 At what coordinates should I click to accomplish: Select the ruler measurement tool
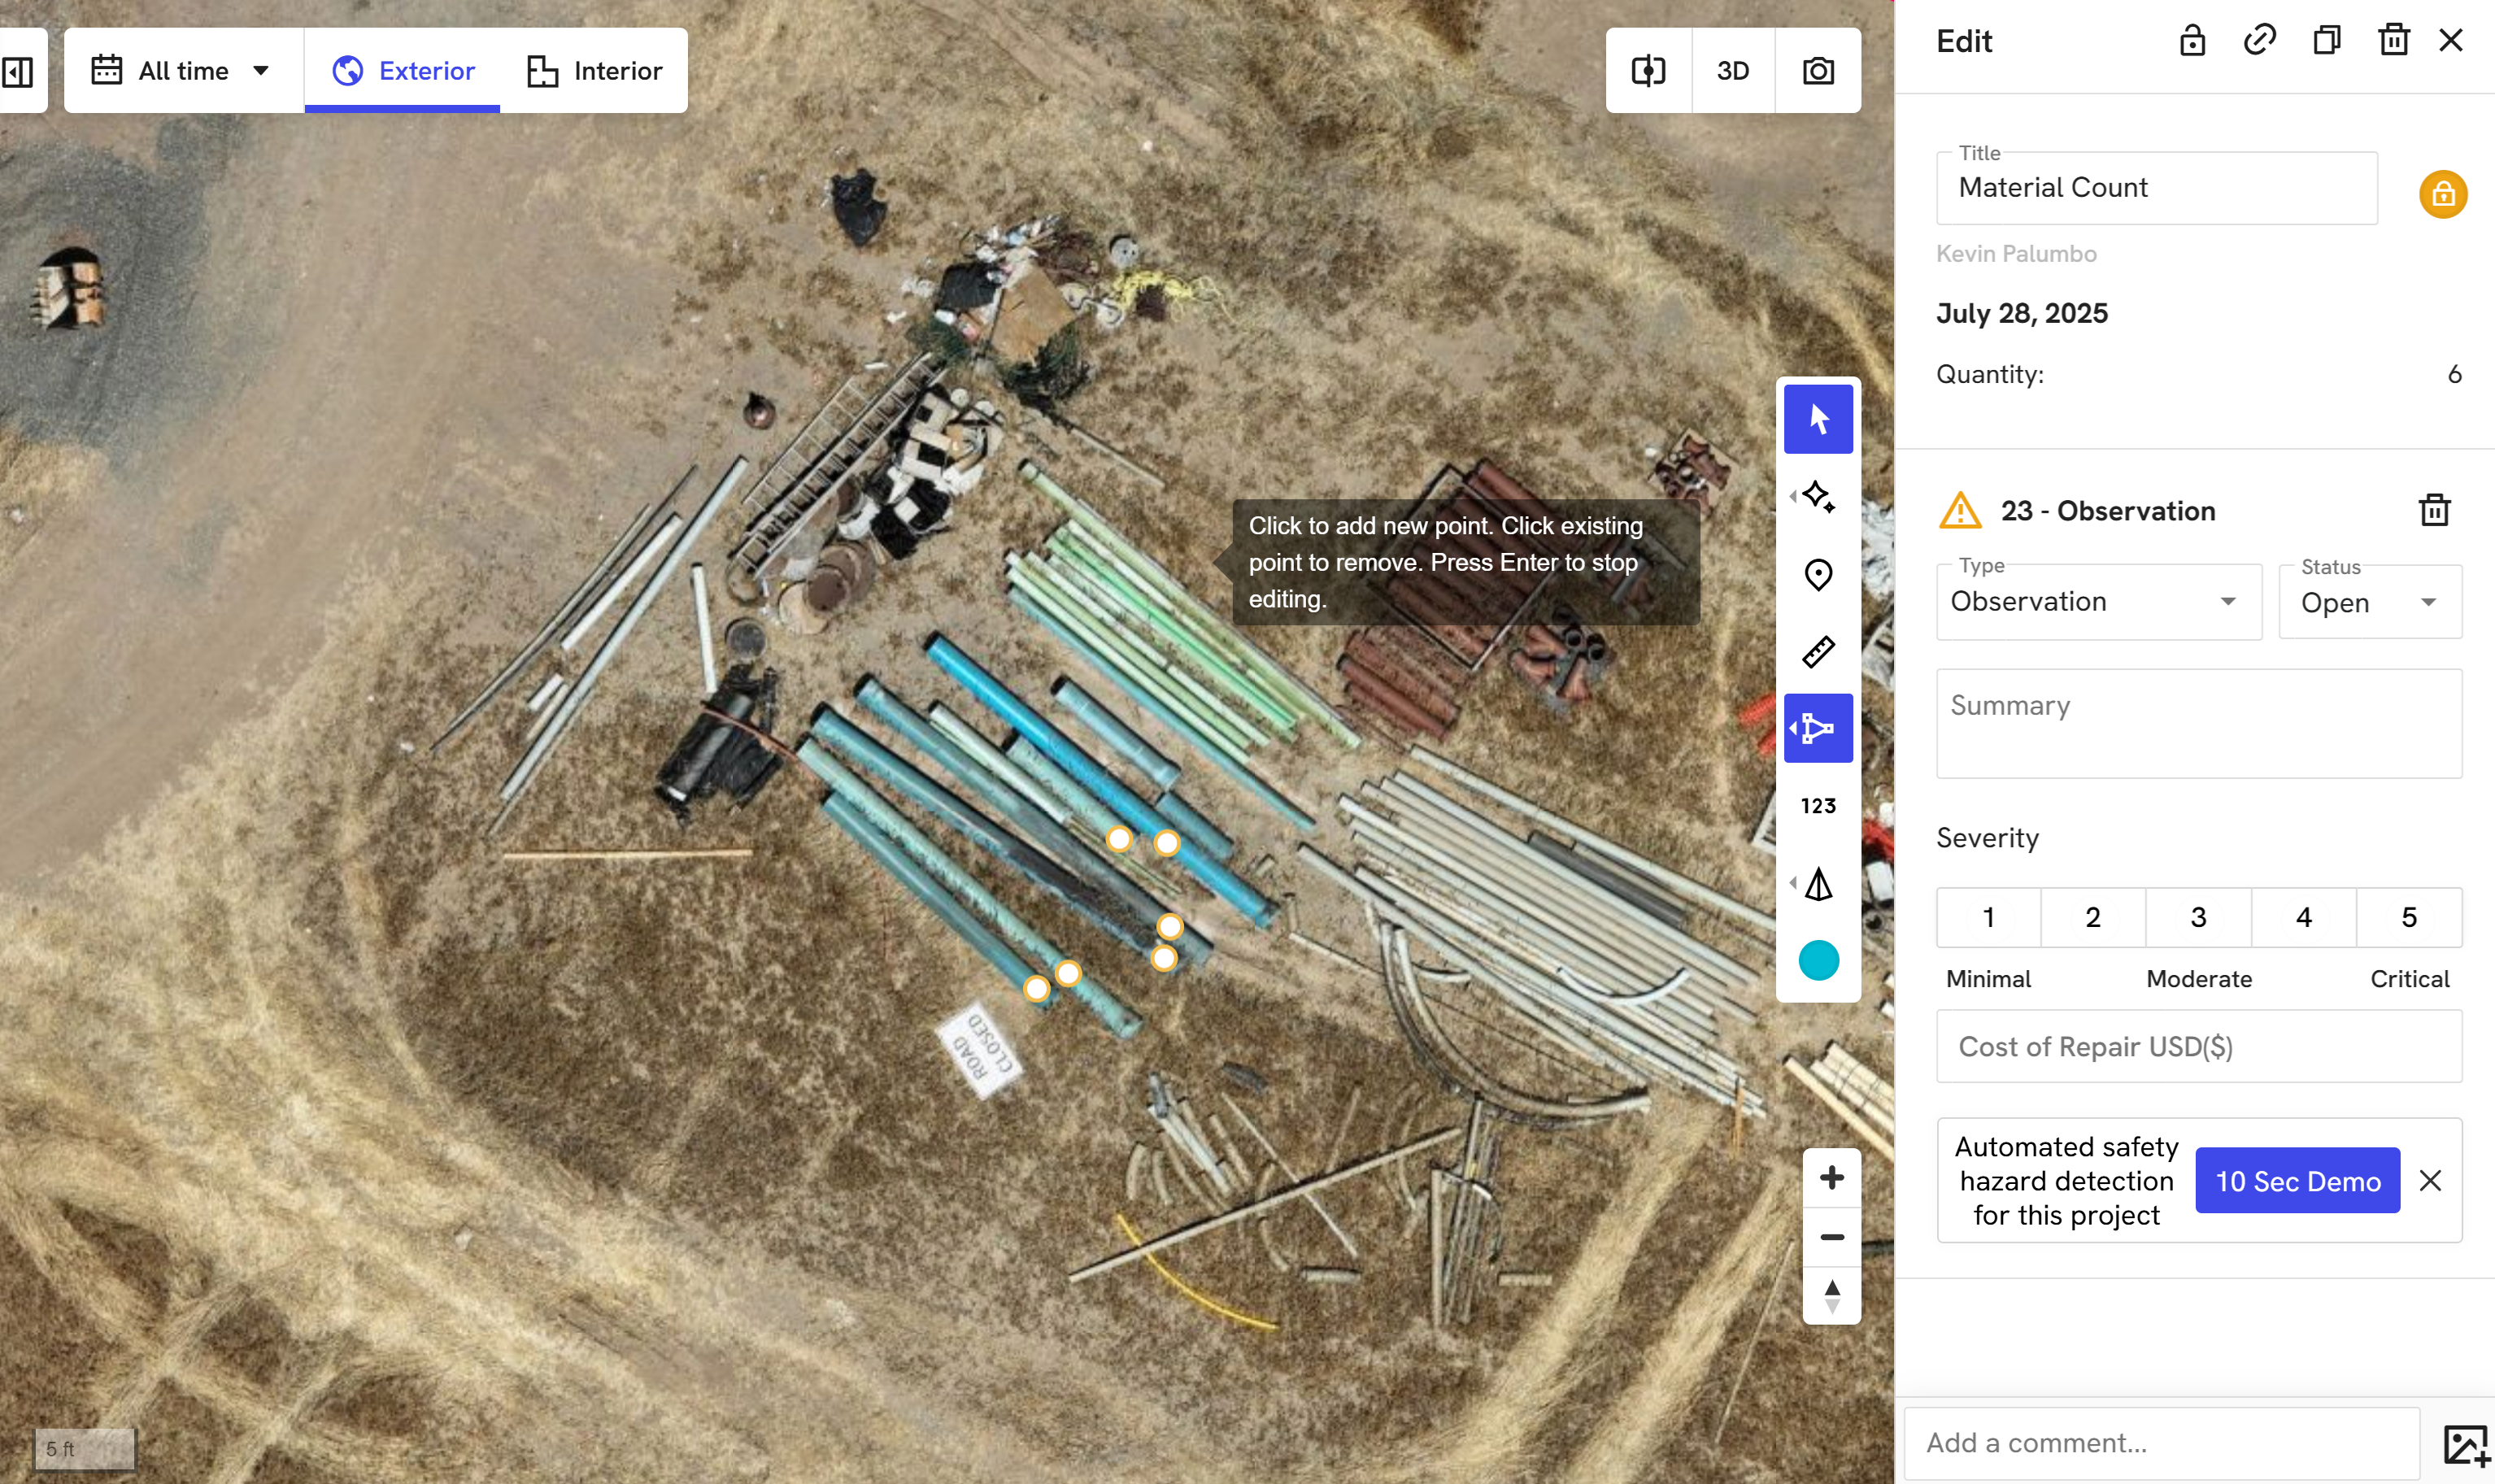[x=1817, y=651]
